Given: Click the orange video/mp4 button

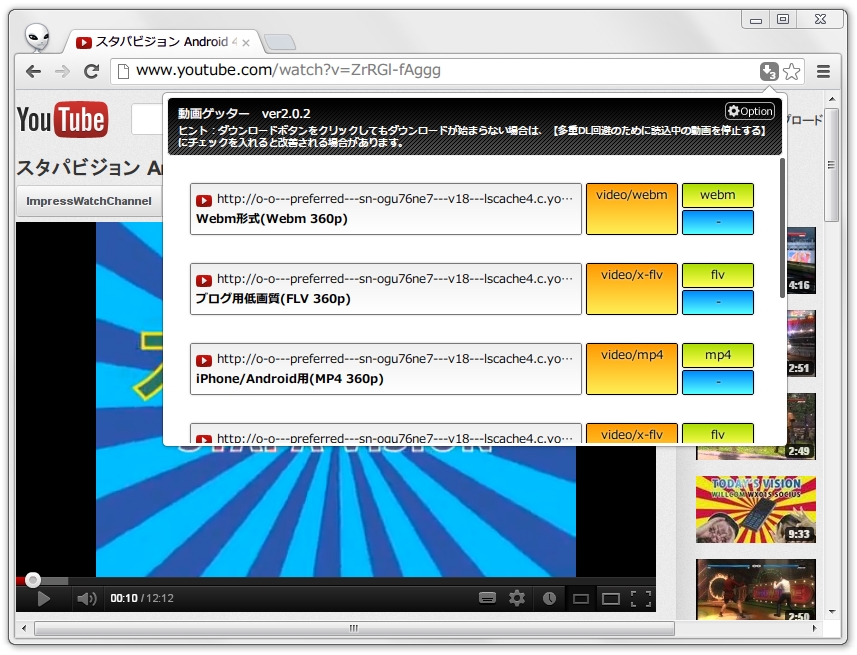Looking at the screenshot, I should click(x=631, y=369).
